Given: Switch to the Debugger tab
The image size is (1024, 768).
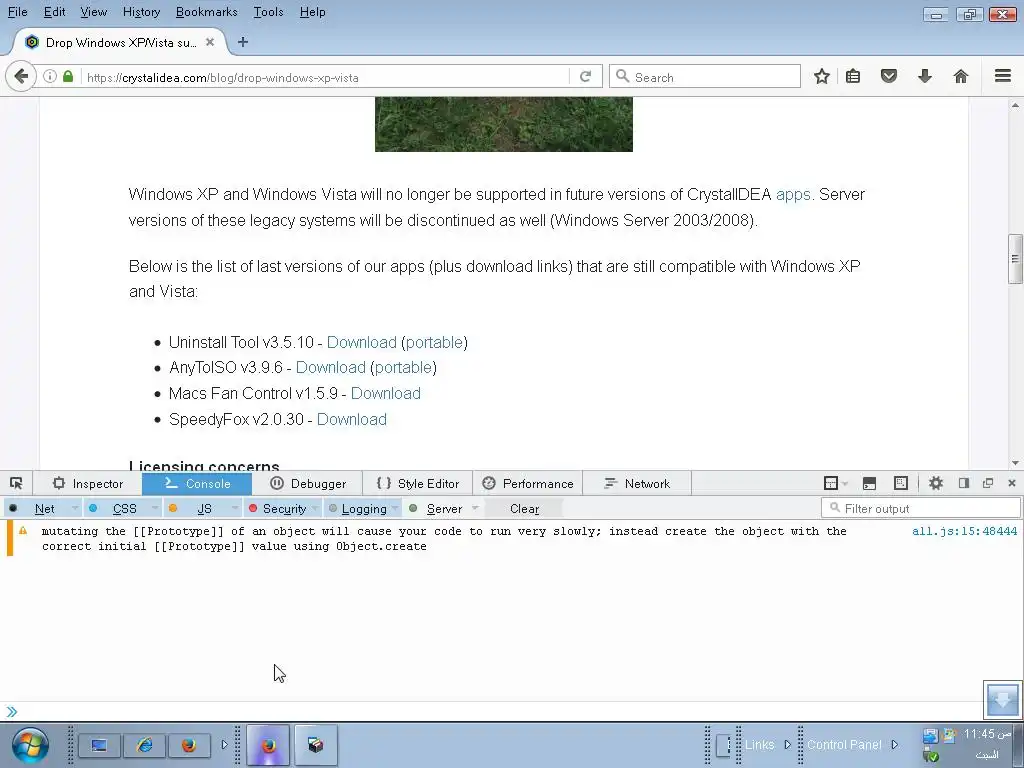Looking at the screenshot, I should tap(307, 483).
